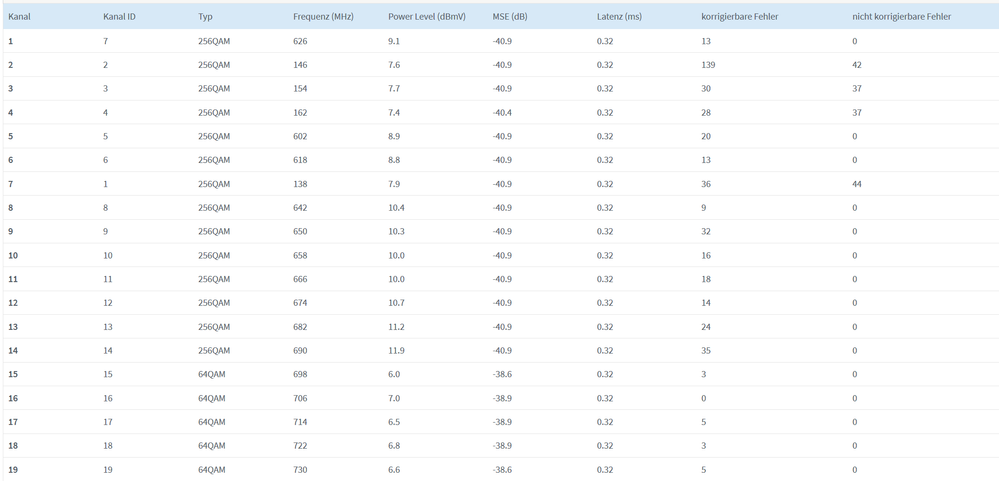Click the Typ column header

(x=205, y=17)
